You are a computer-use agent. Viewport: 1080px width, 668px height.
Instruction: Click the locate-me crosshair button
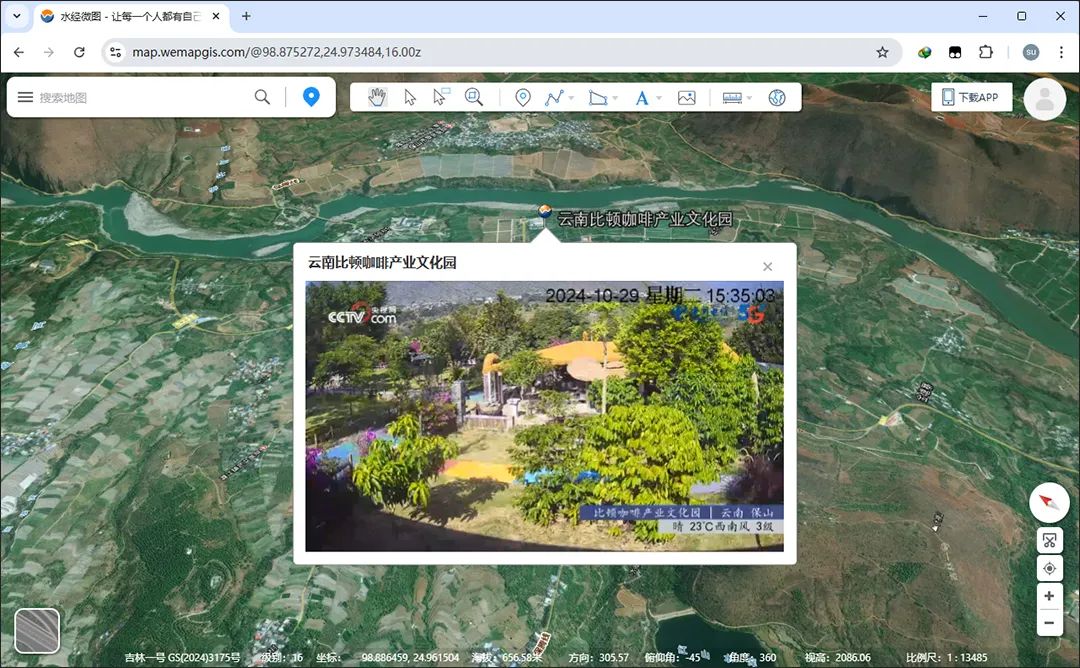pos(1049,568)
